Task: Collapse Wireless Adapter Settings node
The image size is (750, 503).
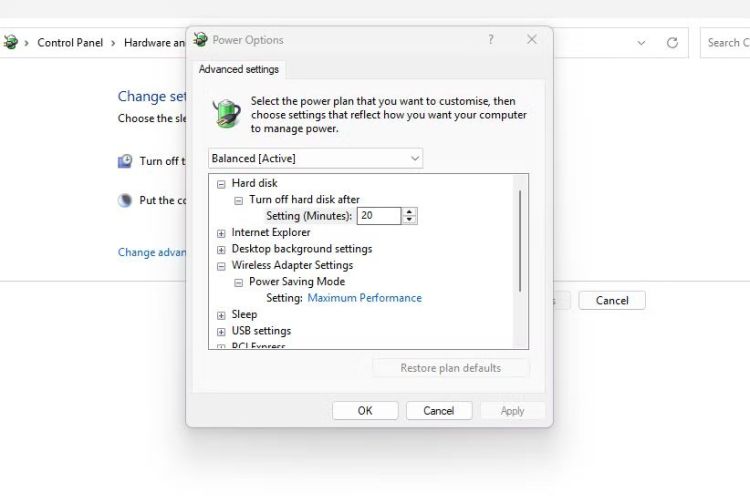Action: point(221,266)
